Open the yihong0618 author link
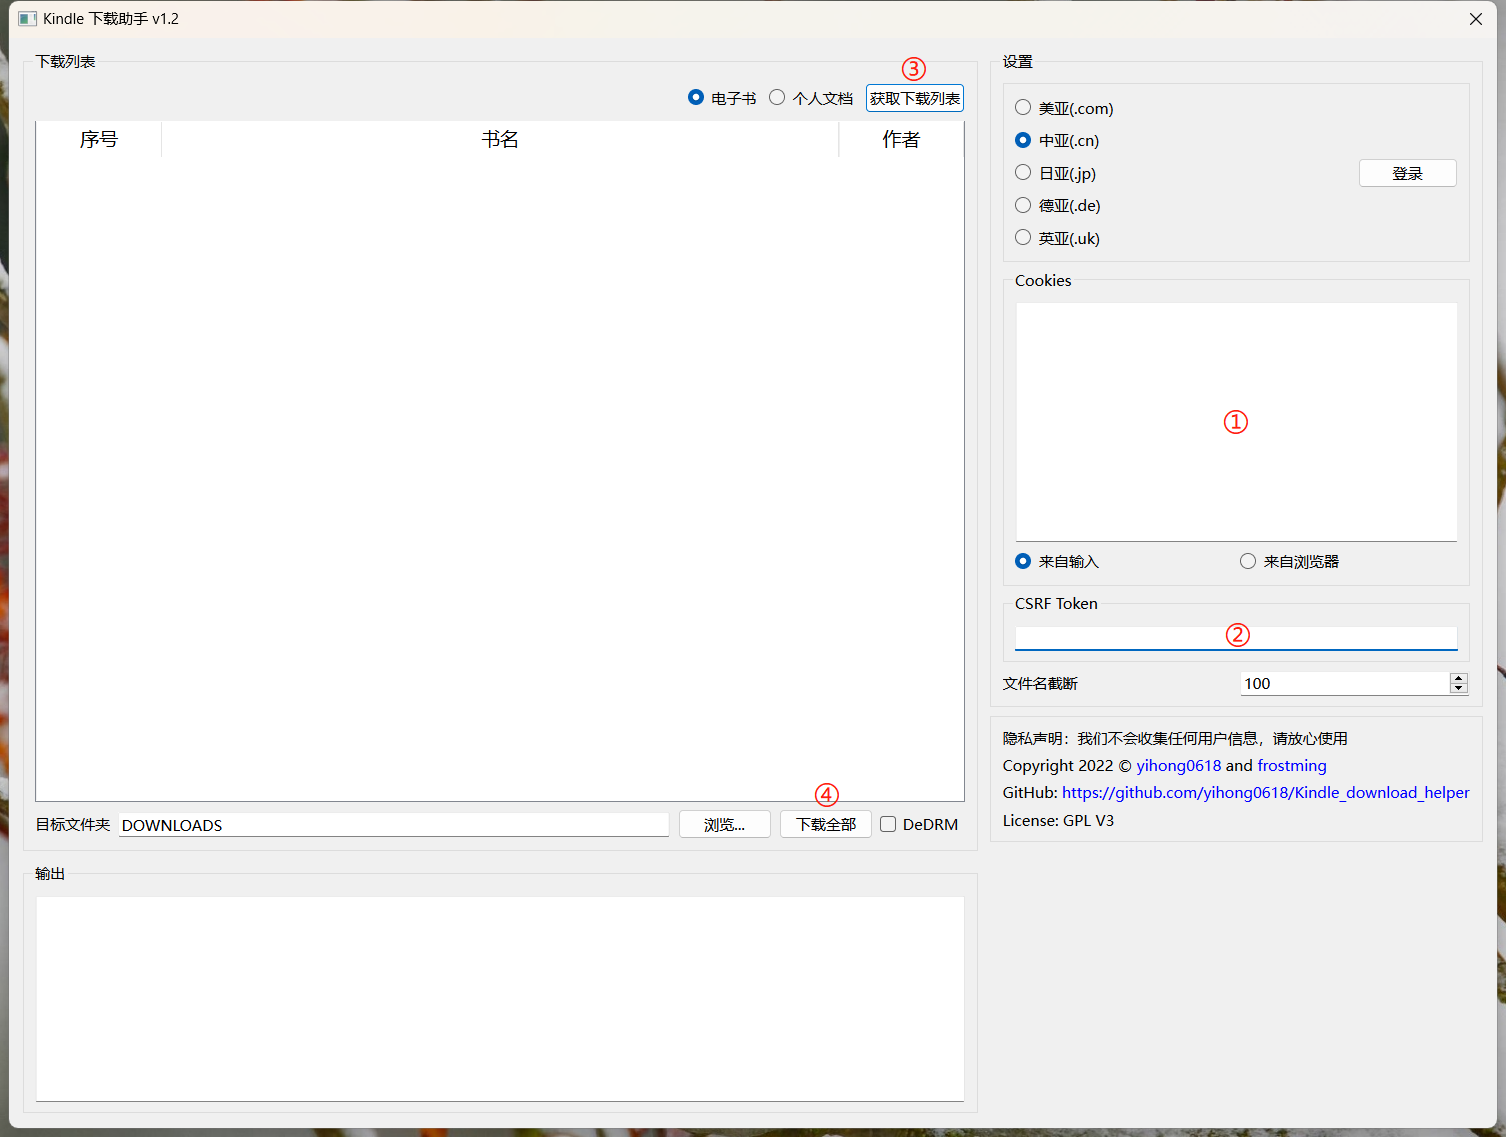Viewport: 1506px width, 1137px height. (x=1178, y=765)
